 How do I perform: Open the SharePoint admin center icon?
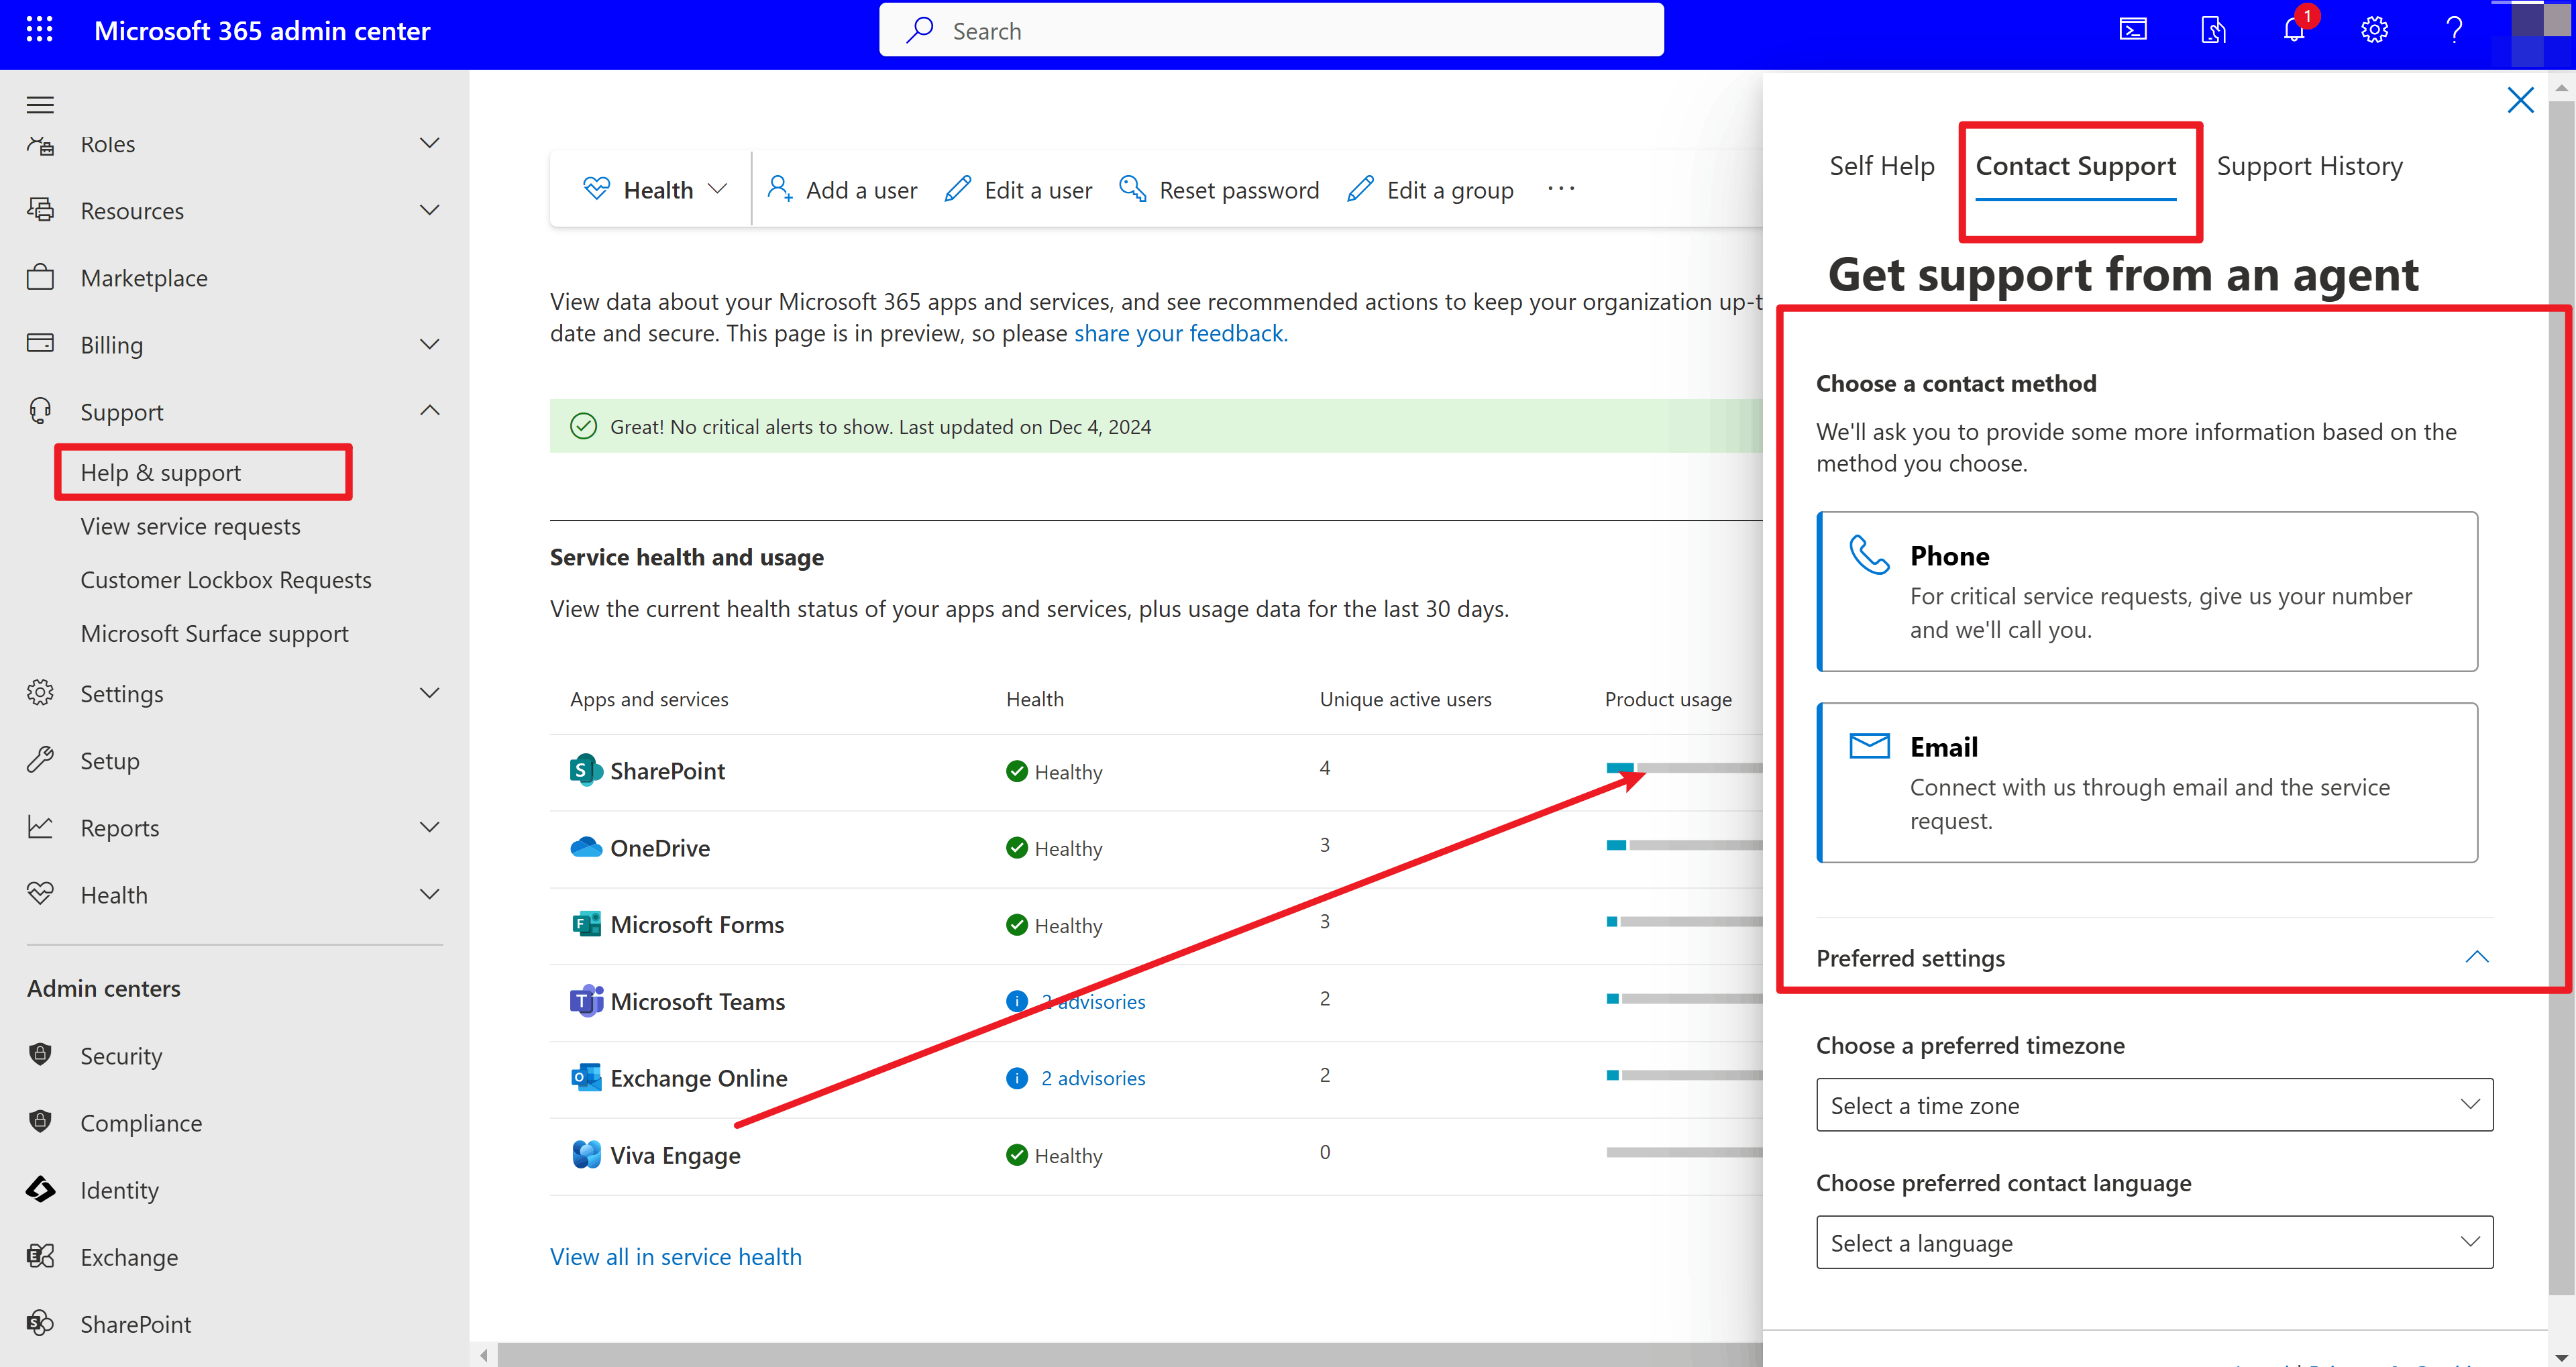40,1323
